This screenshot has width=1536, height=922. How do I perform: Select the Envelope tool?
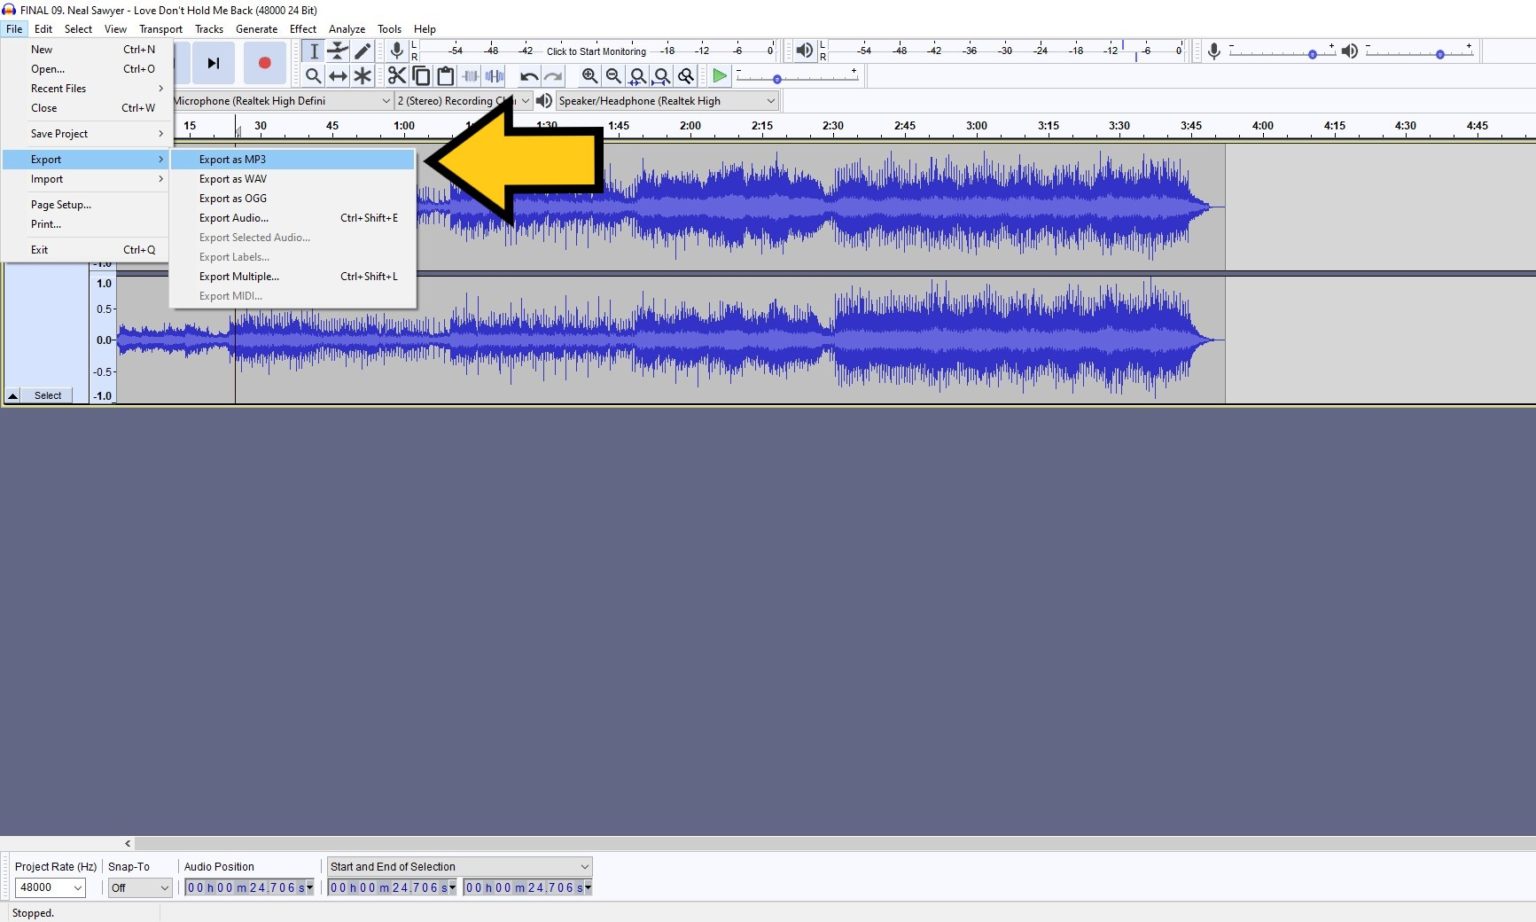click(339, 51)
